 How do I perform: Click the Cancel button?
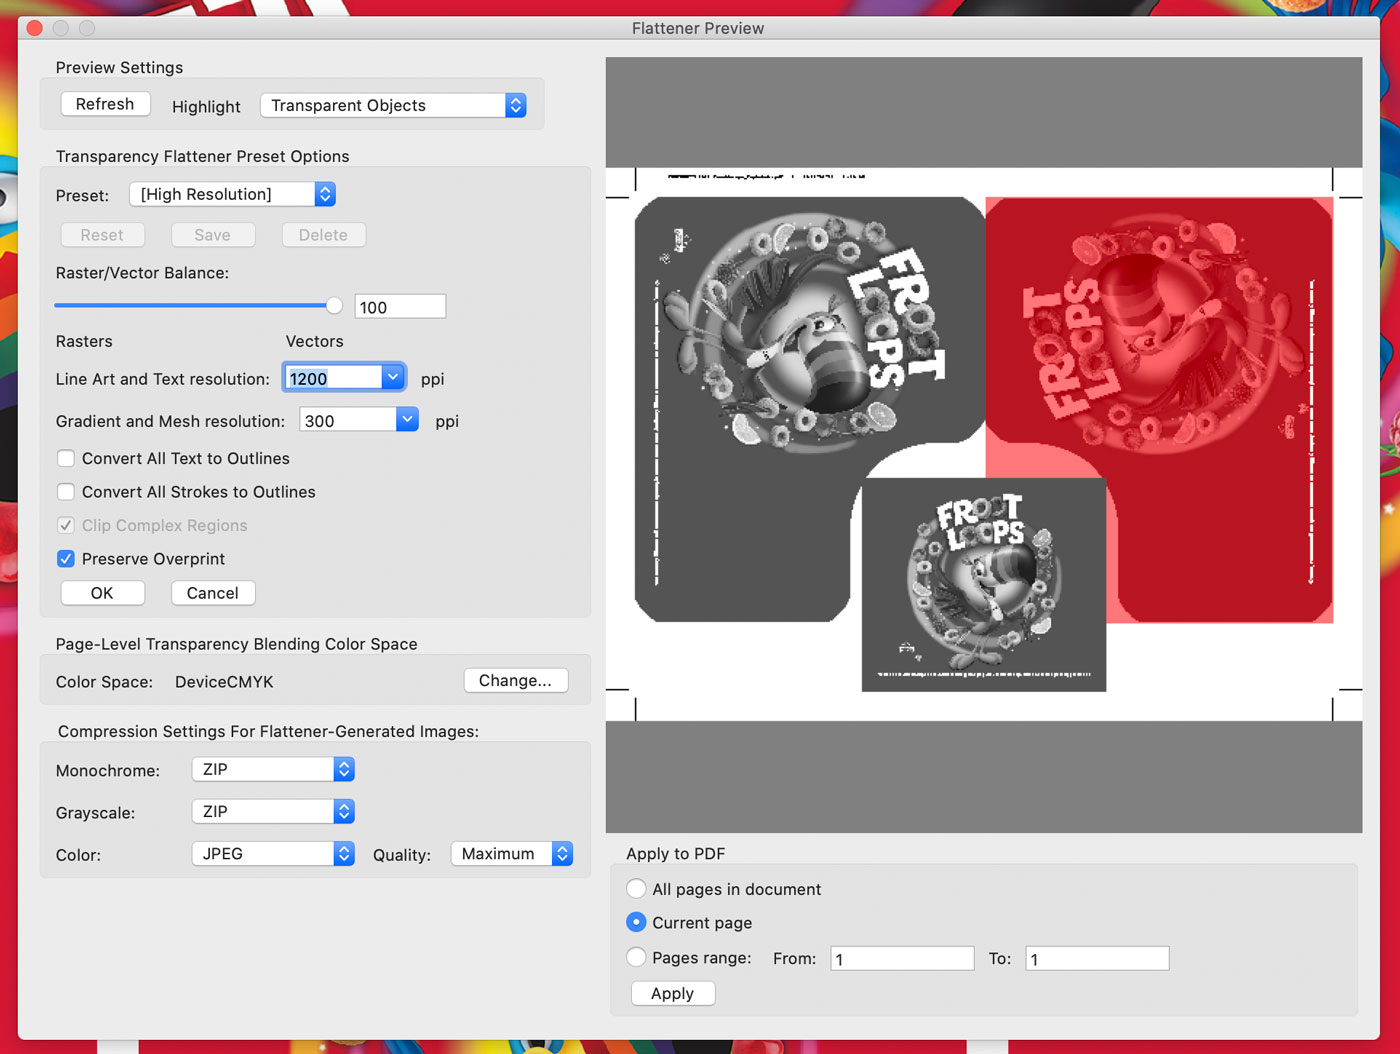pyautogui.click(x=213, y=593)
